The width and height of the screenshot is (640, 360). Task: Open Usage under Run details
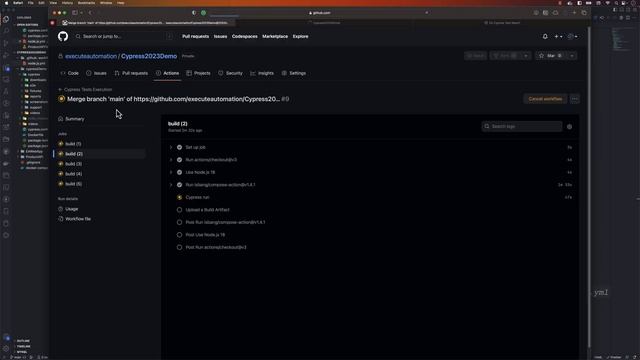68,209
